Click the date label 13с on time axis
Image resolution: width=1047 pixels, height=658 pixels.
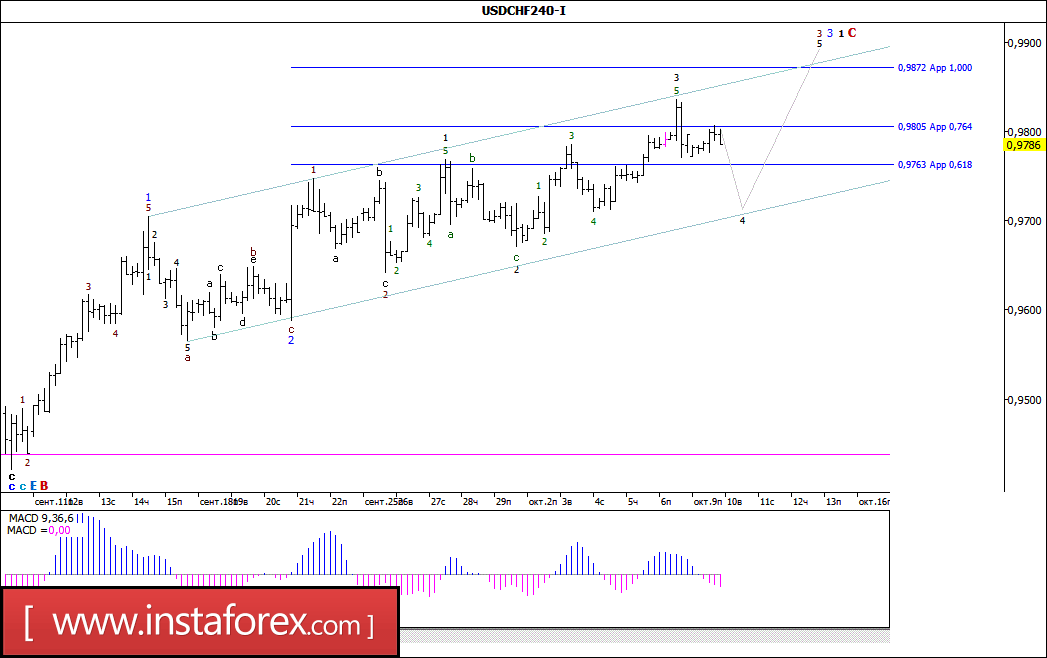[x=108, y=502]
